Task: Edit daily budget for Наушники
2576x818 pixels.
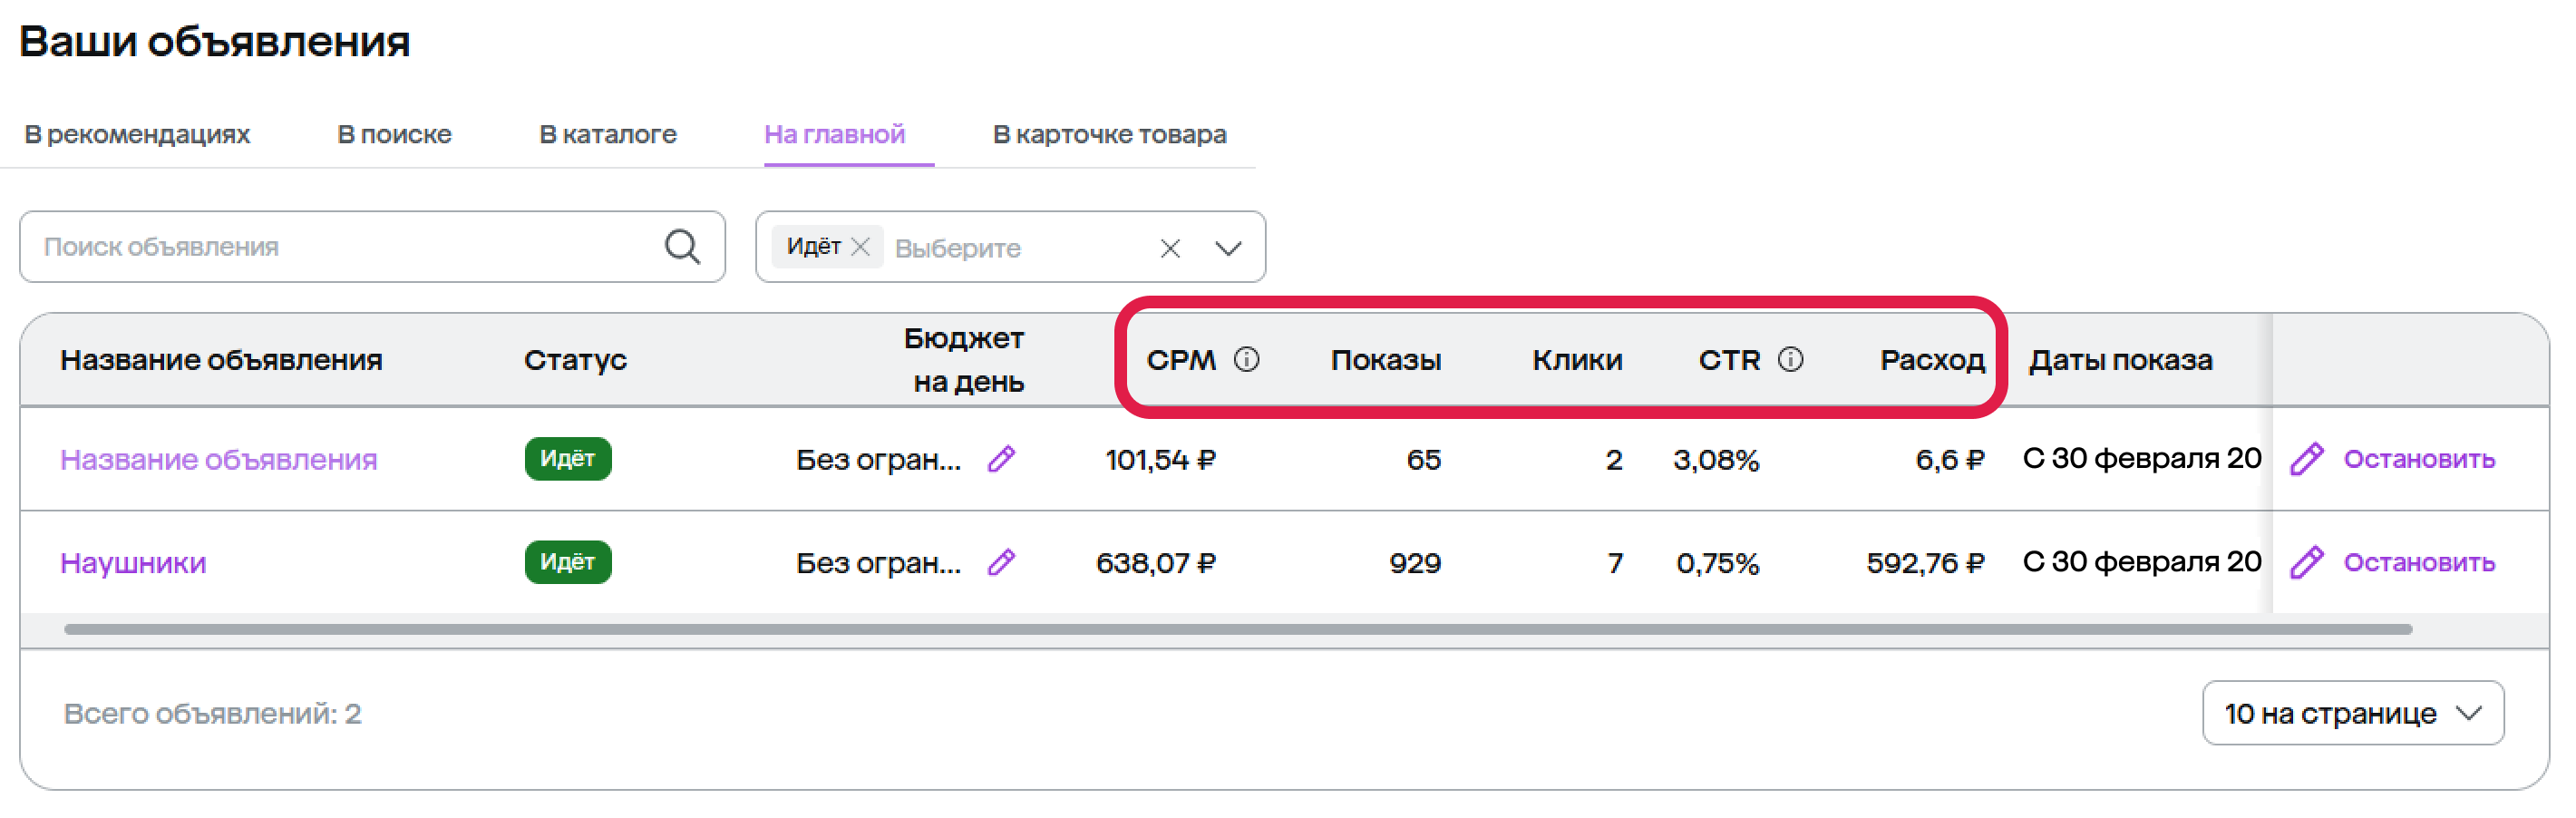Action: (x=1001, y=562)
